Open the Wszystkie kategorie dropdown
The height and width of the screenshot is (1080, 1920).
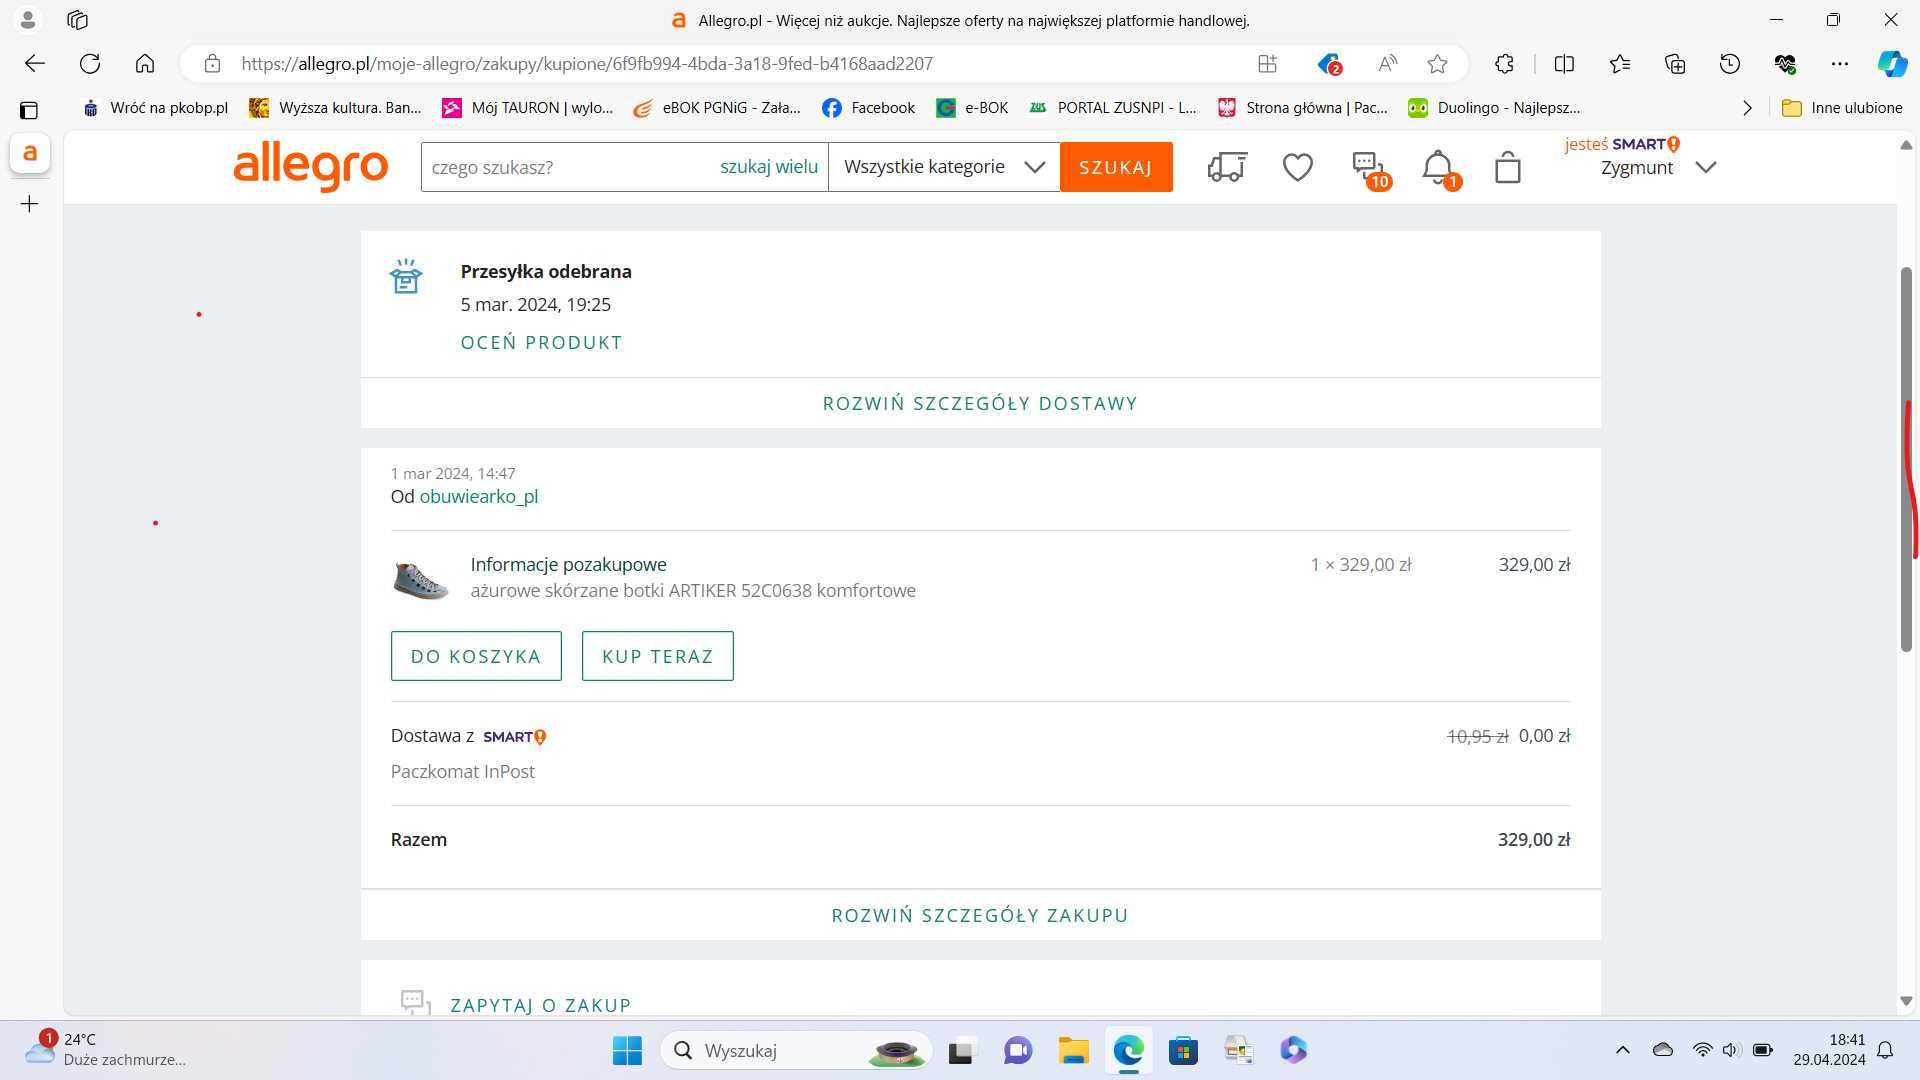(944, 167)
